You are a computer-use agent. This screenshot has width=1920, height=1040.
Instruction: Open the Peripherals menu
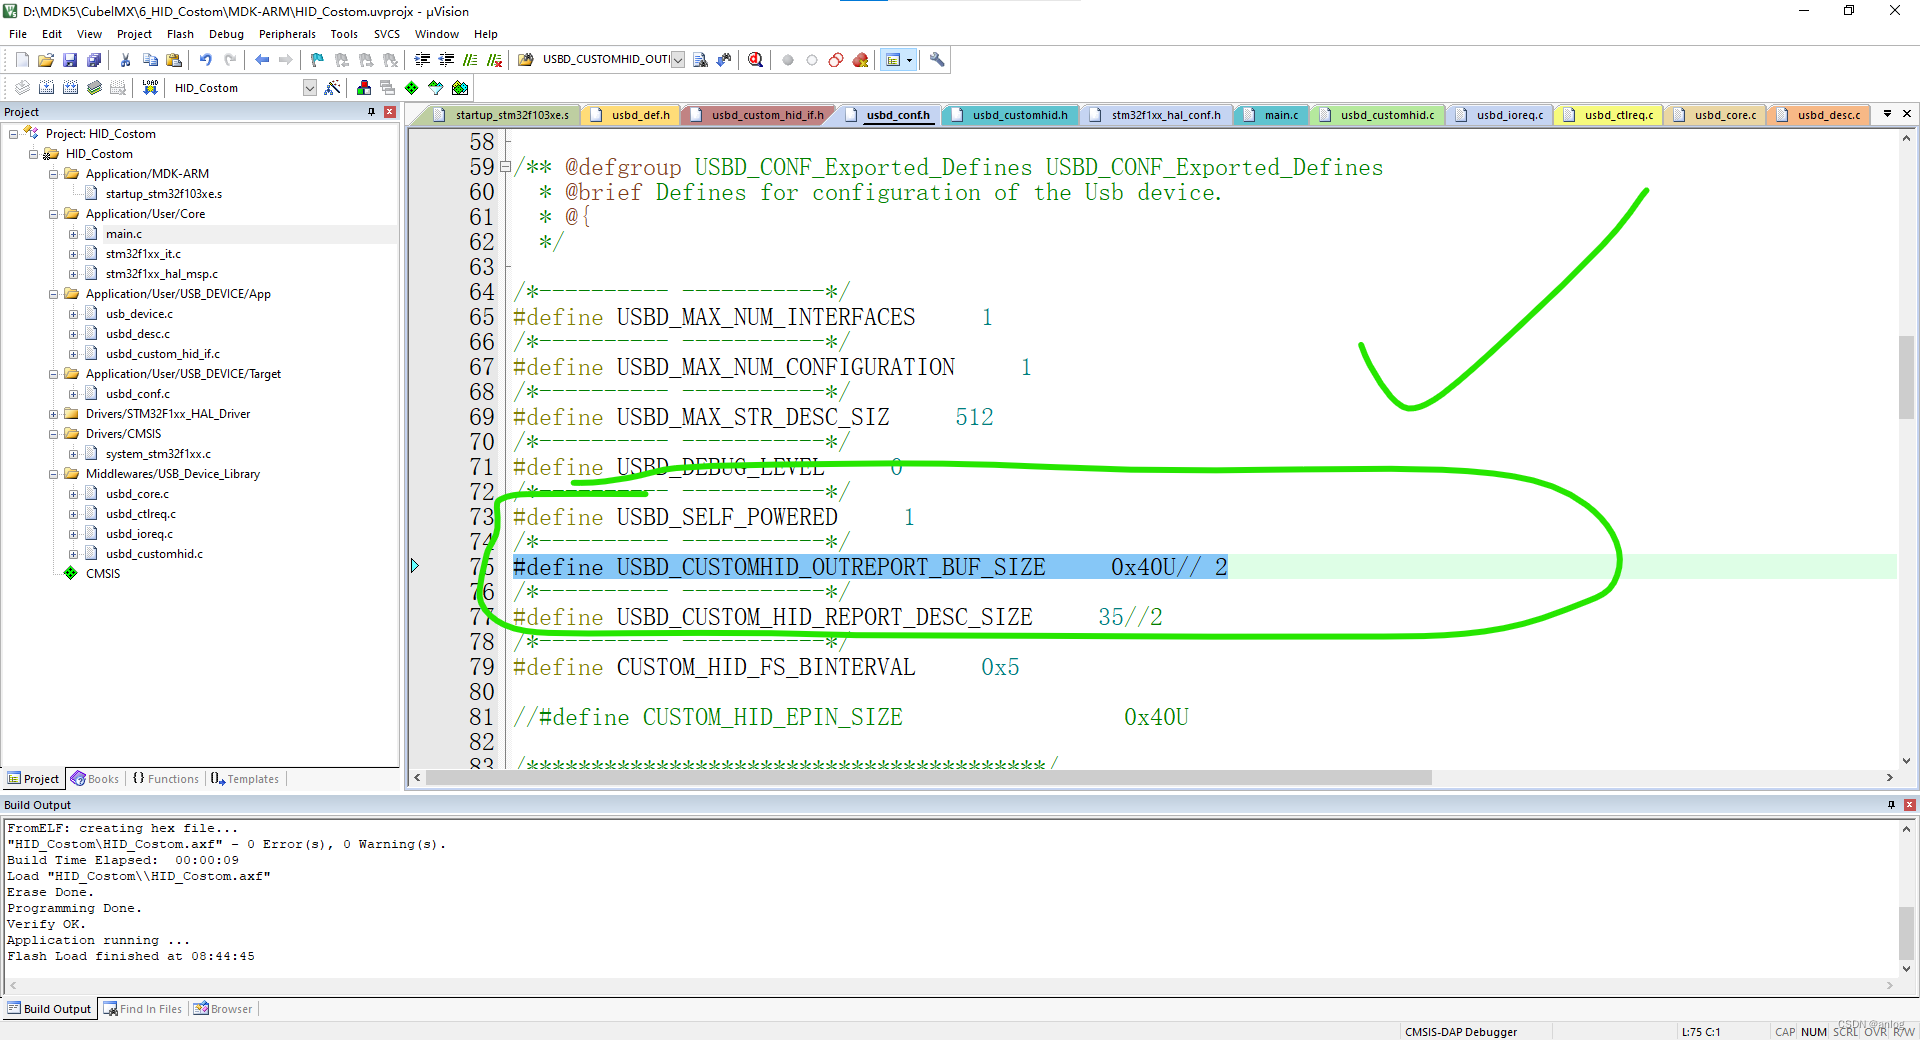click(287, 33)
